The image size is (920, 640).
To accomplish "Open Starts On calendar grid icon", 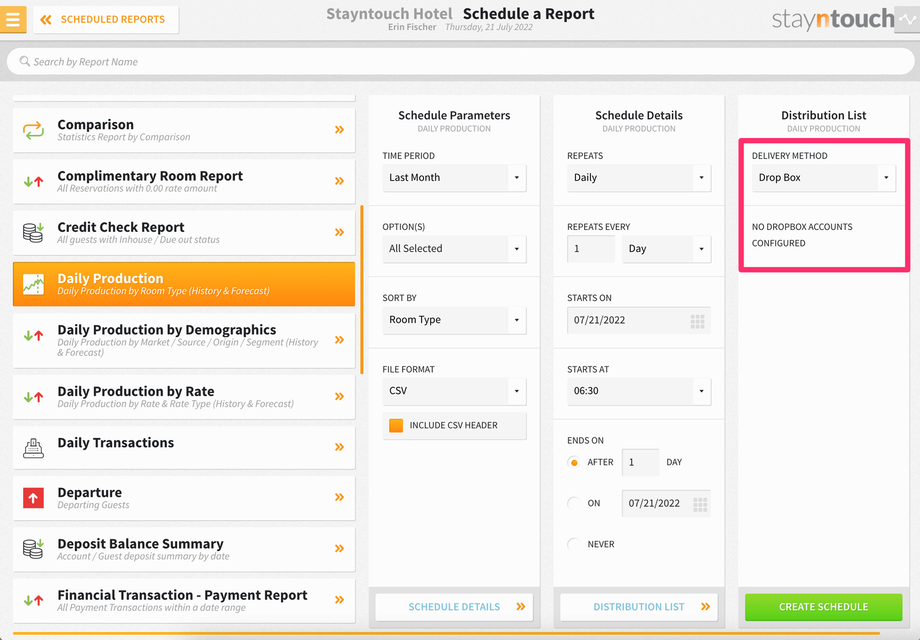I will click(698, 321).
